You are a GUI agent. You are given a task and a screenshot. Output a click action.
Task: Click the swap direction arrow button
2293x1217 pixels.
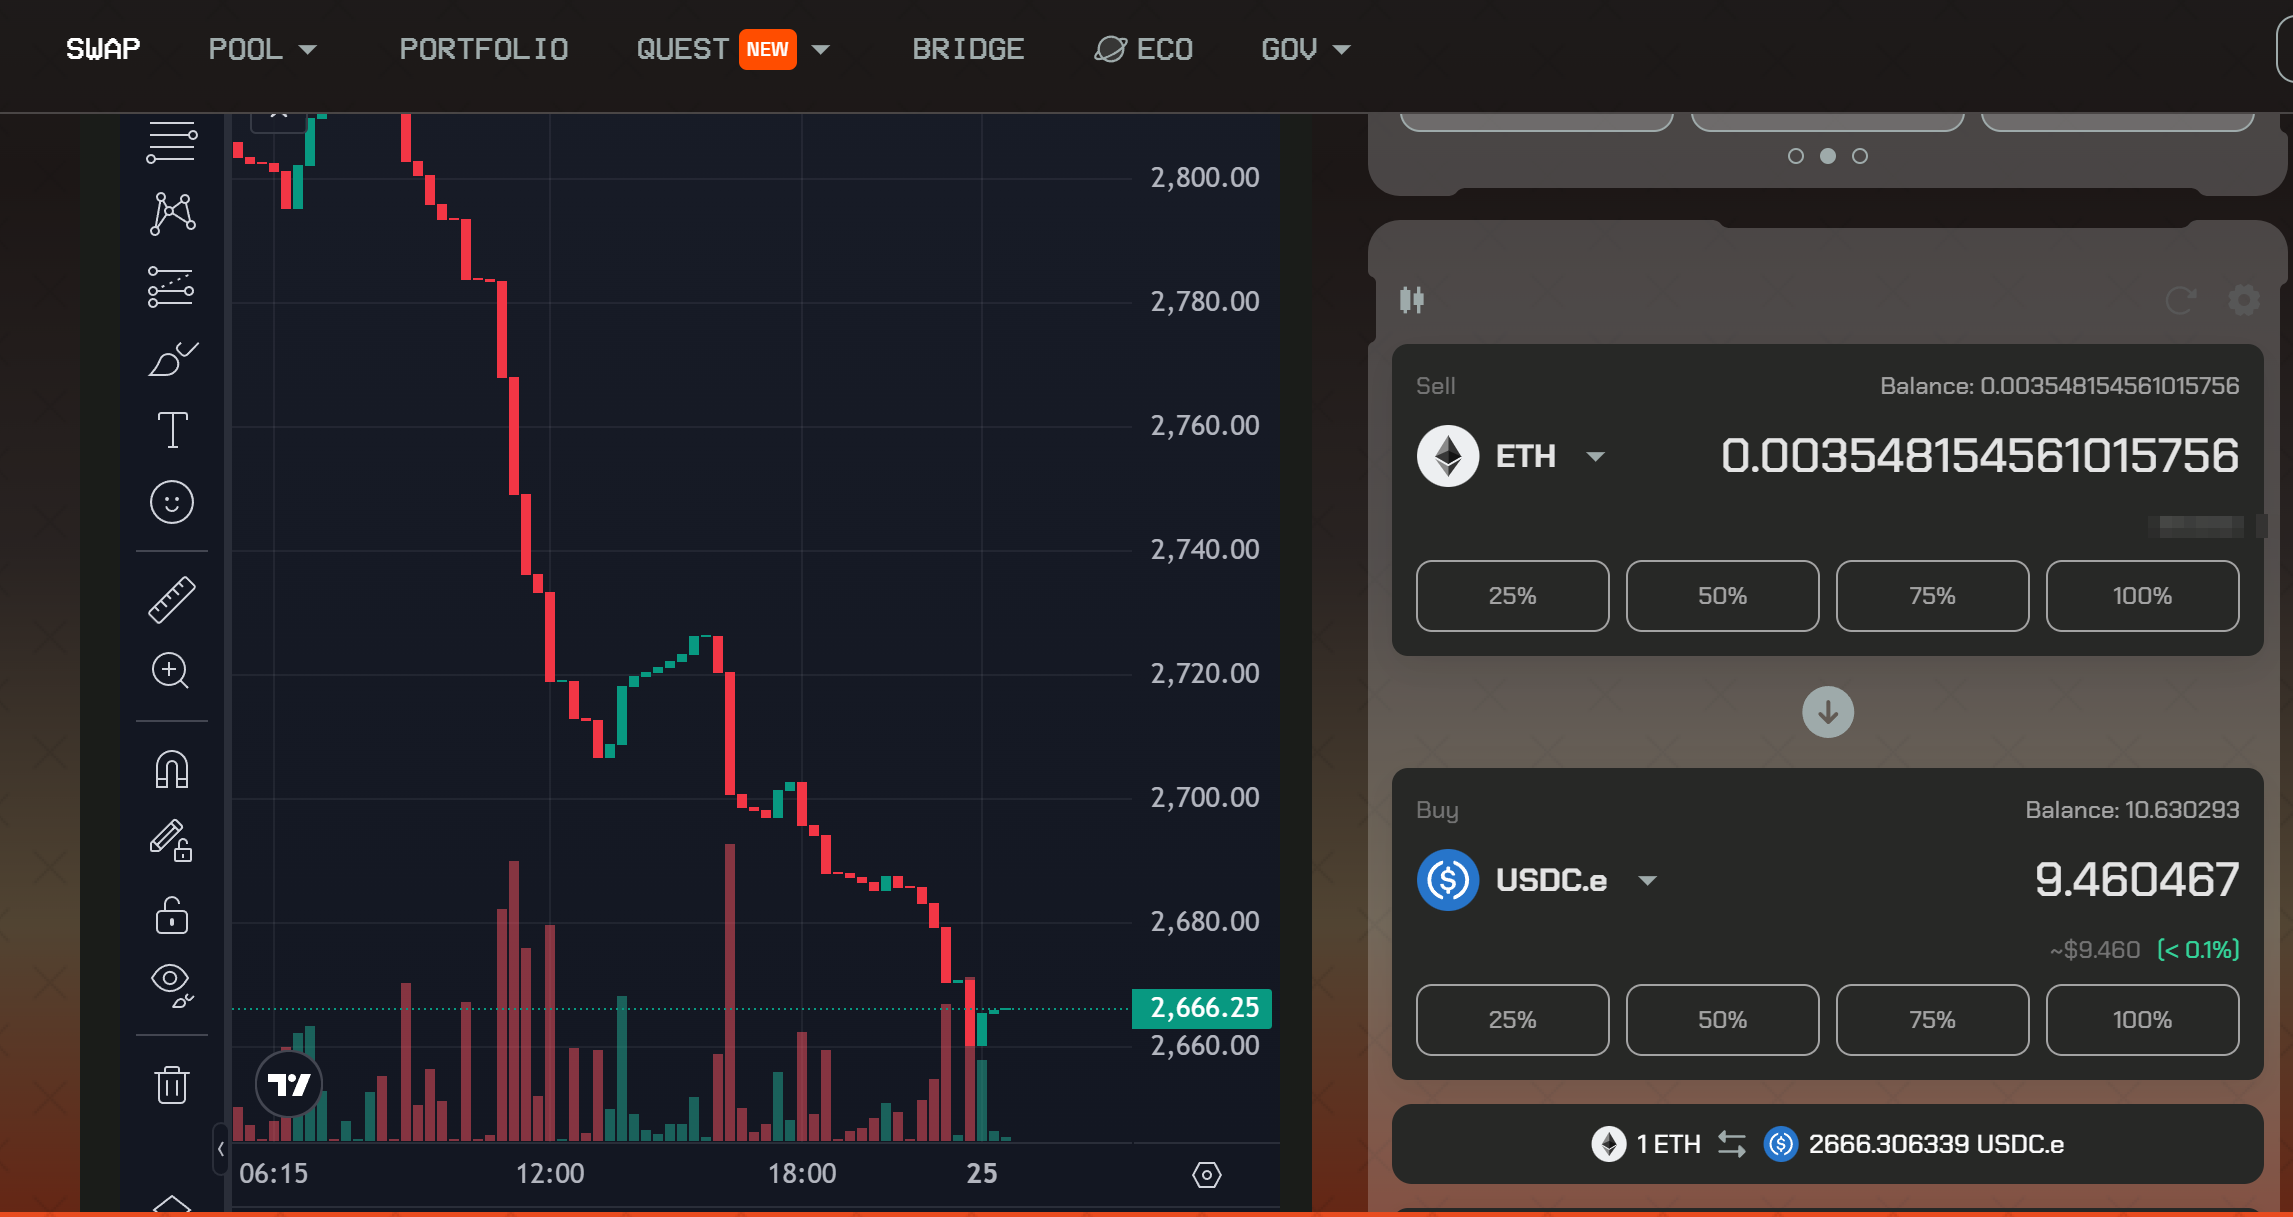1827,712
